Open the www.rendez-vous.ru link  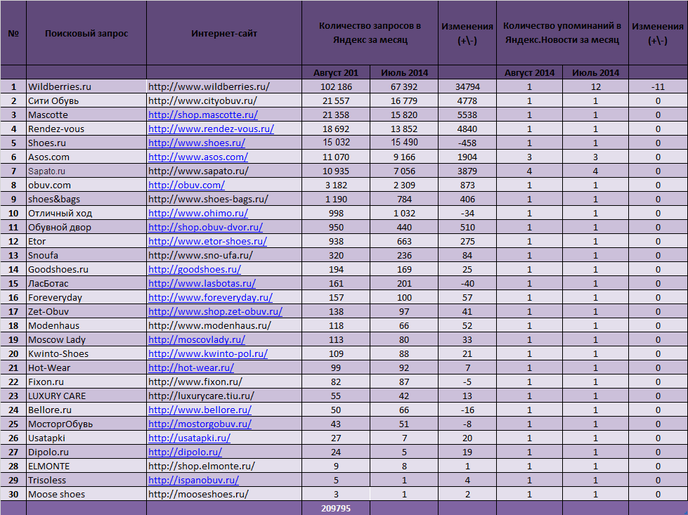coord(211,129)
